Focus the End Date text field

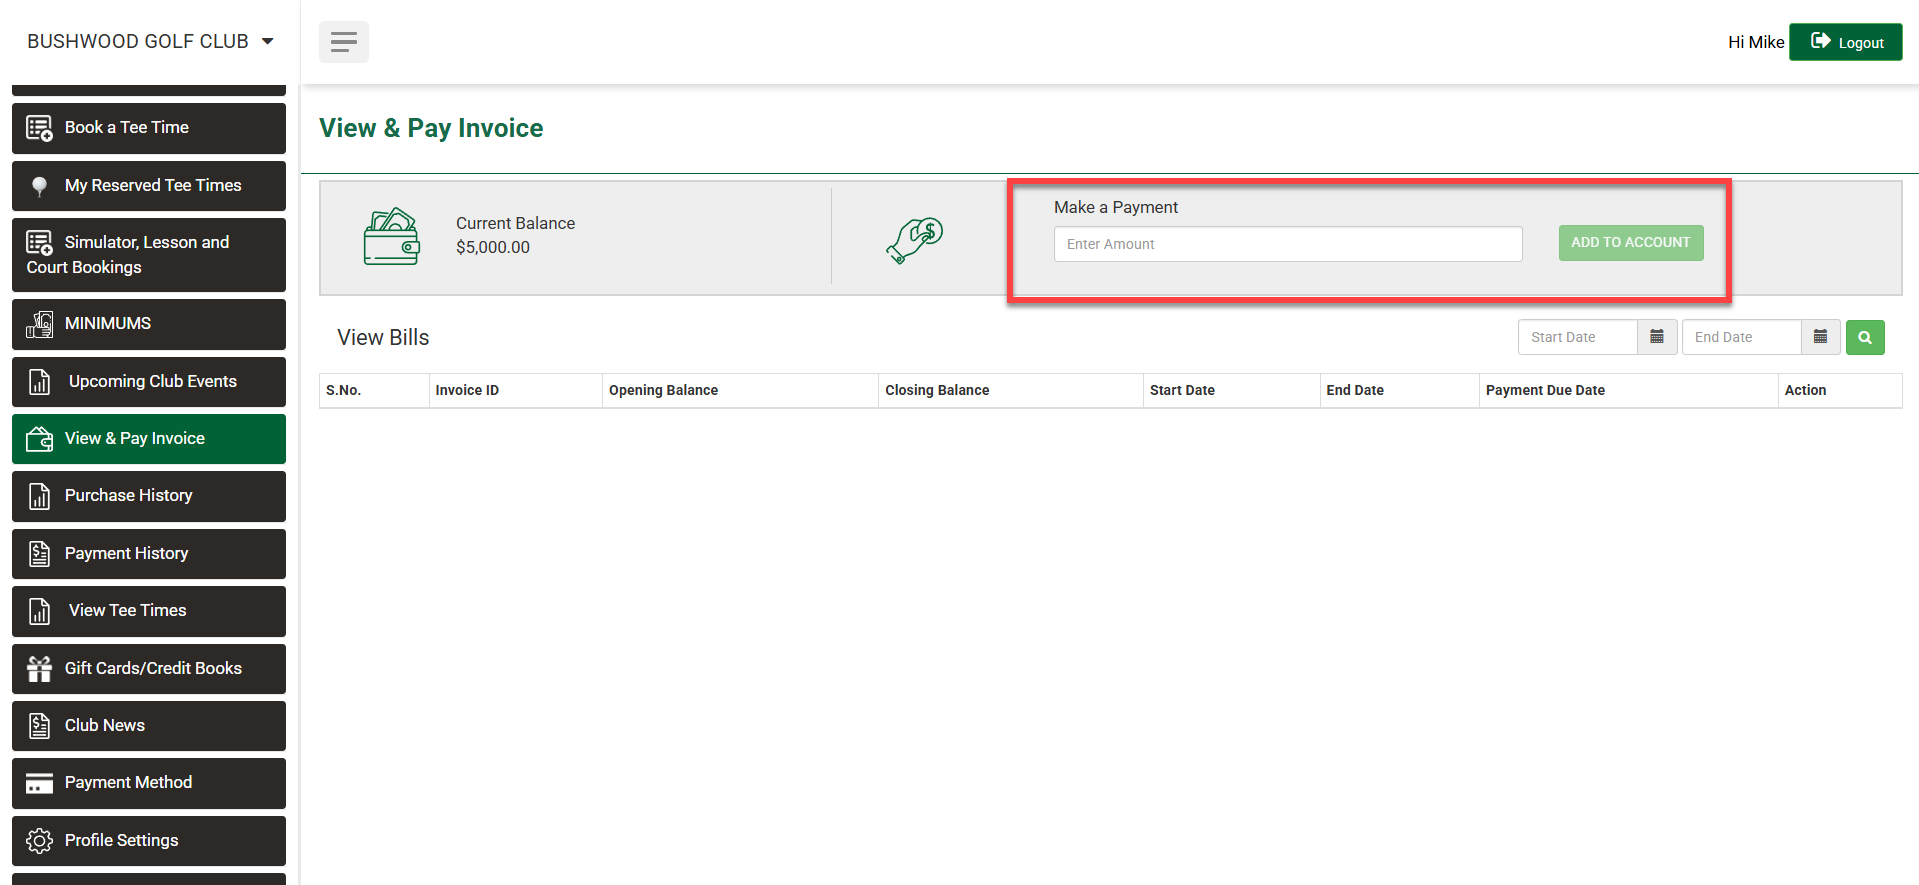coord(1741,337)
